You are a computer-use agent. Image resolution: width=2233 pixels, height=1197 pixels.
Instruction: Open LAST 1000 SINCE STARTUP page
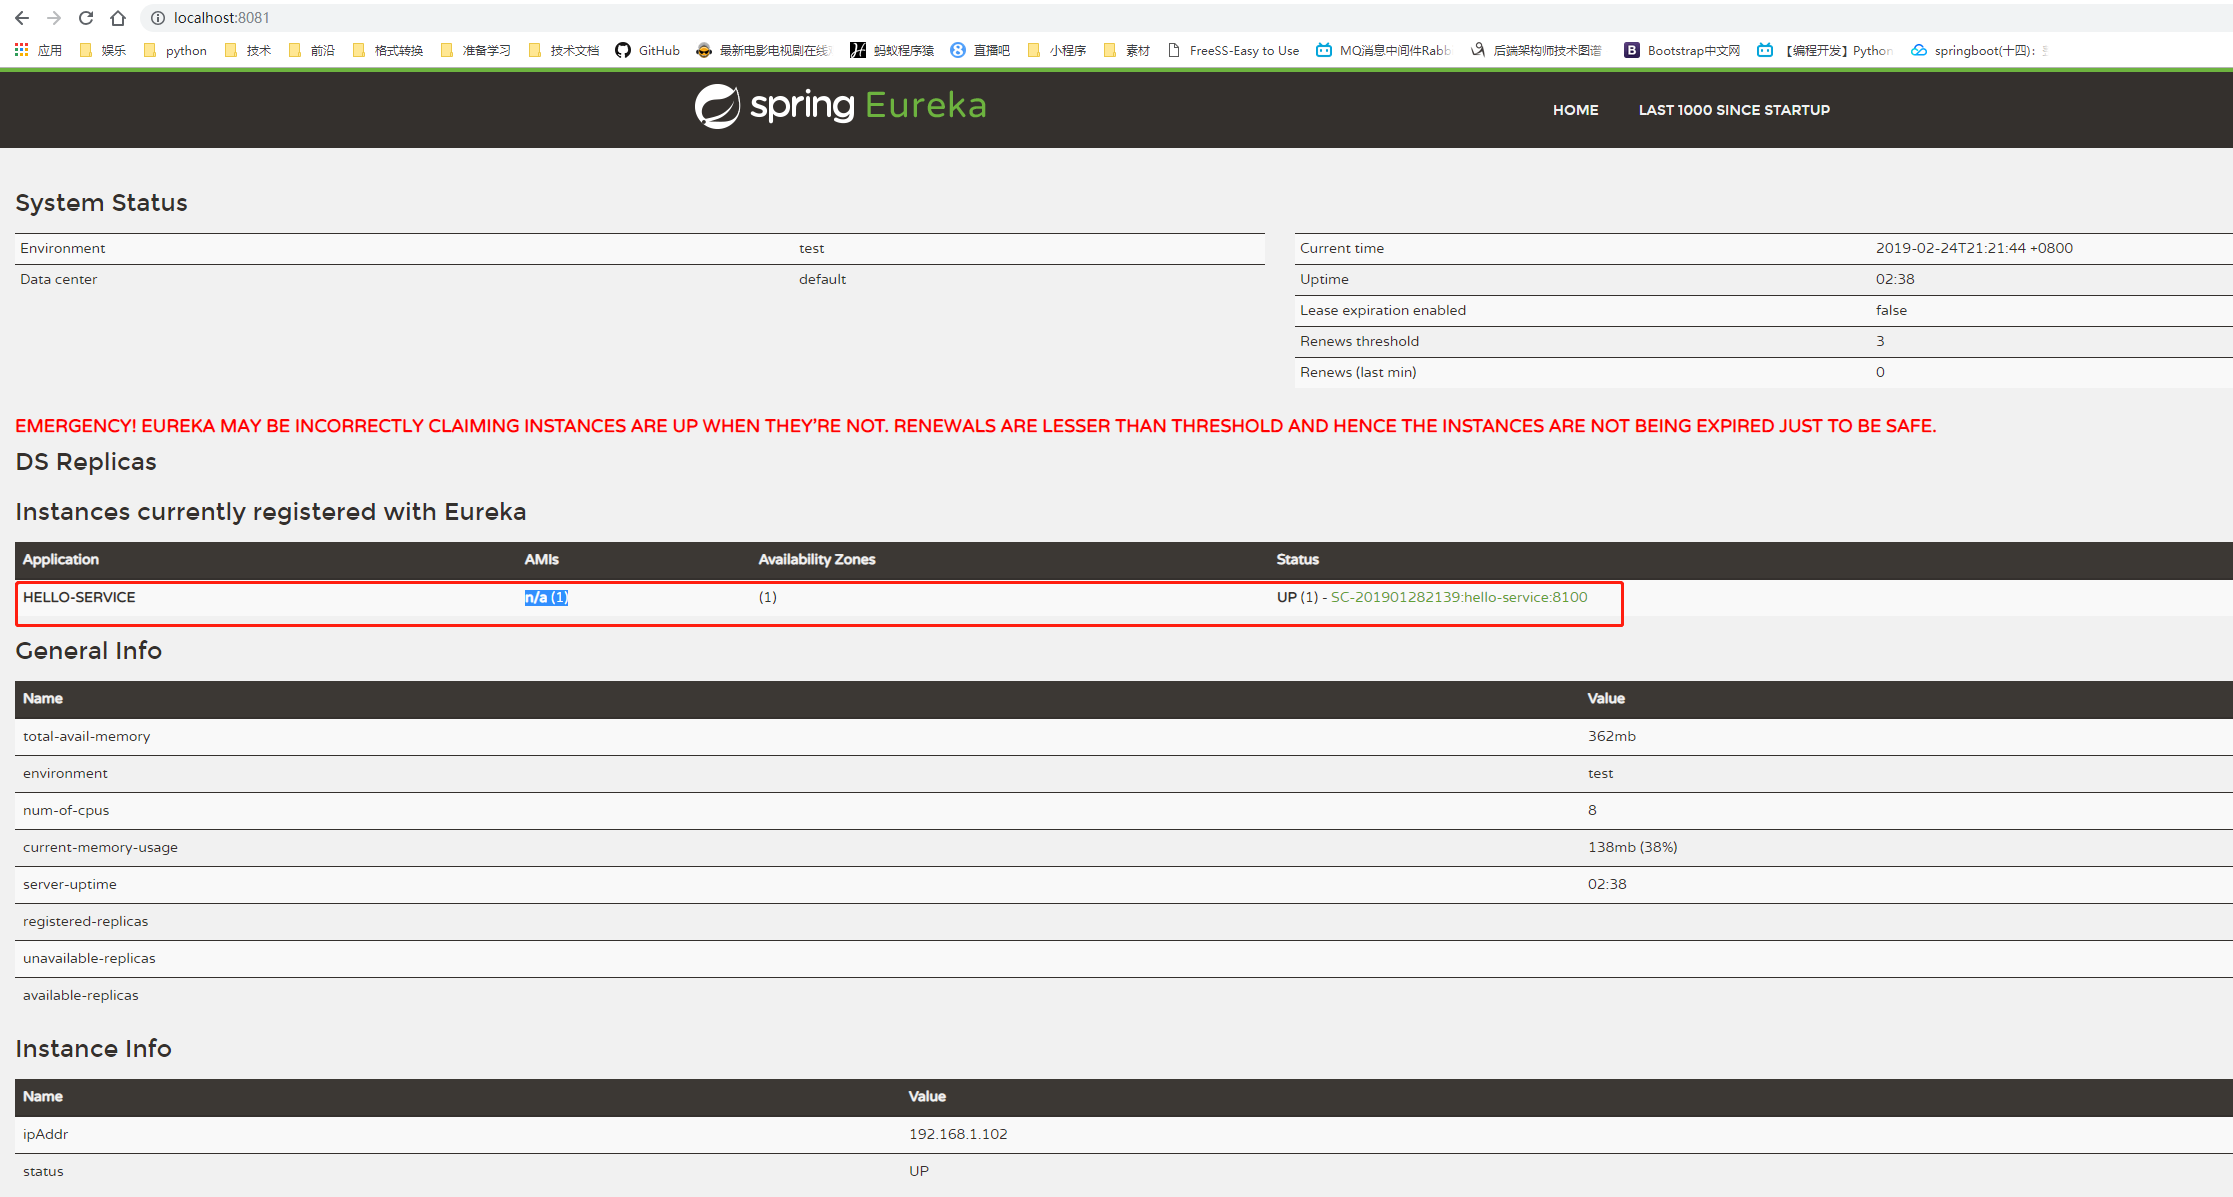[1734, 110]
